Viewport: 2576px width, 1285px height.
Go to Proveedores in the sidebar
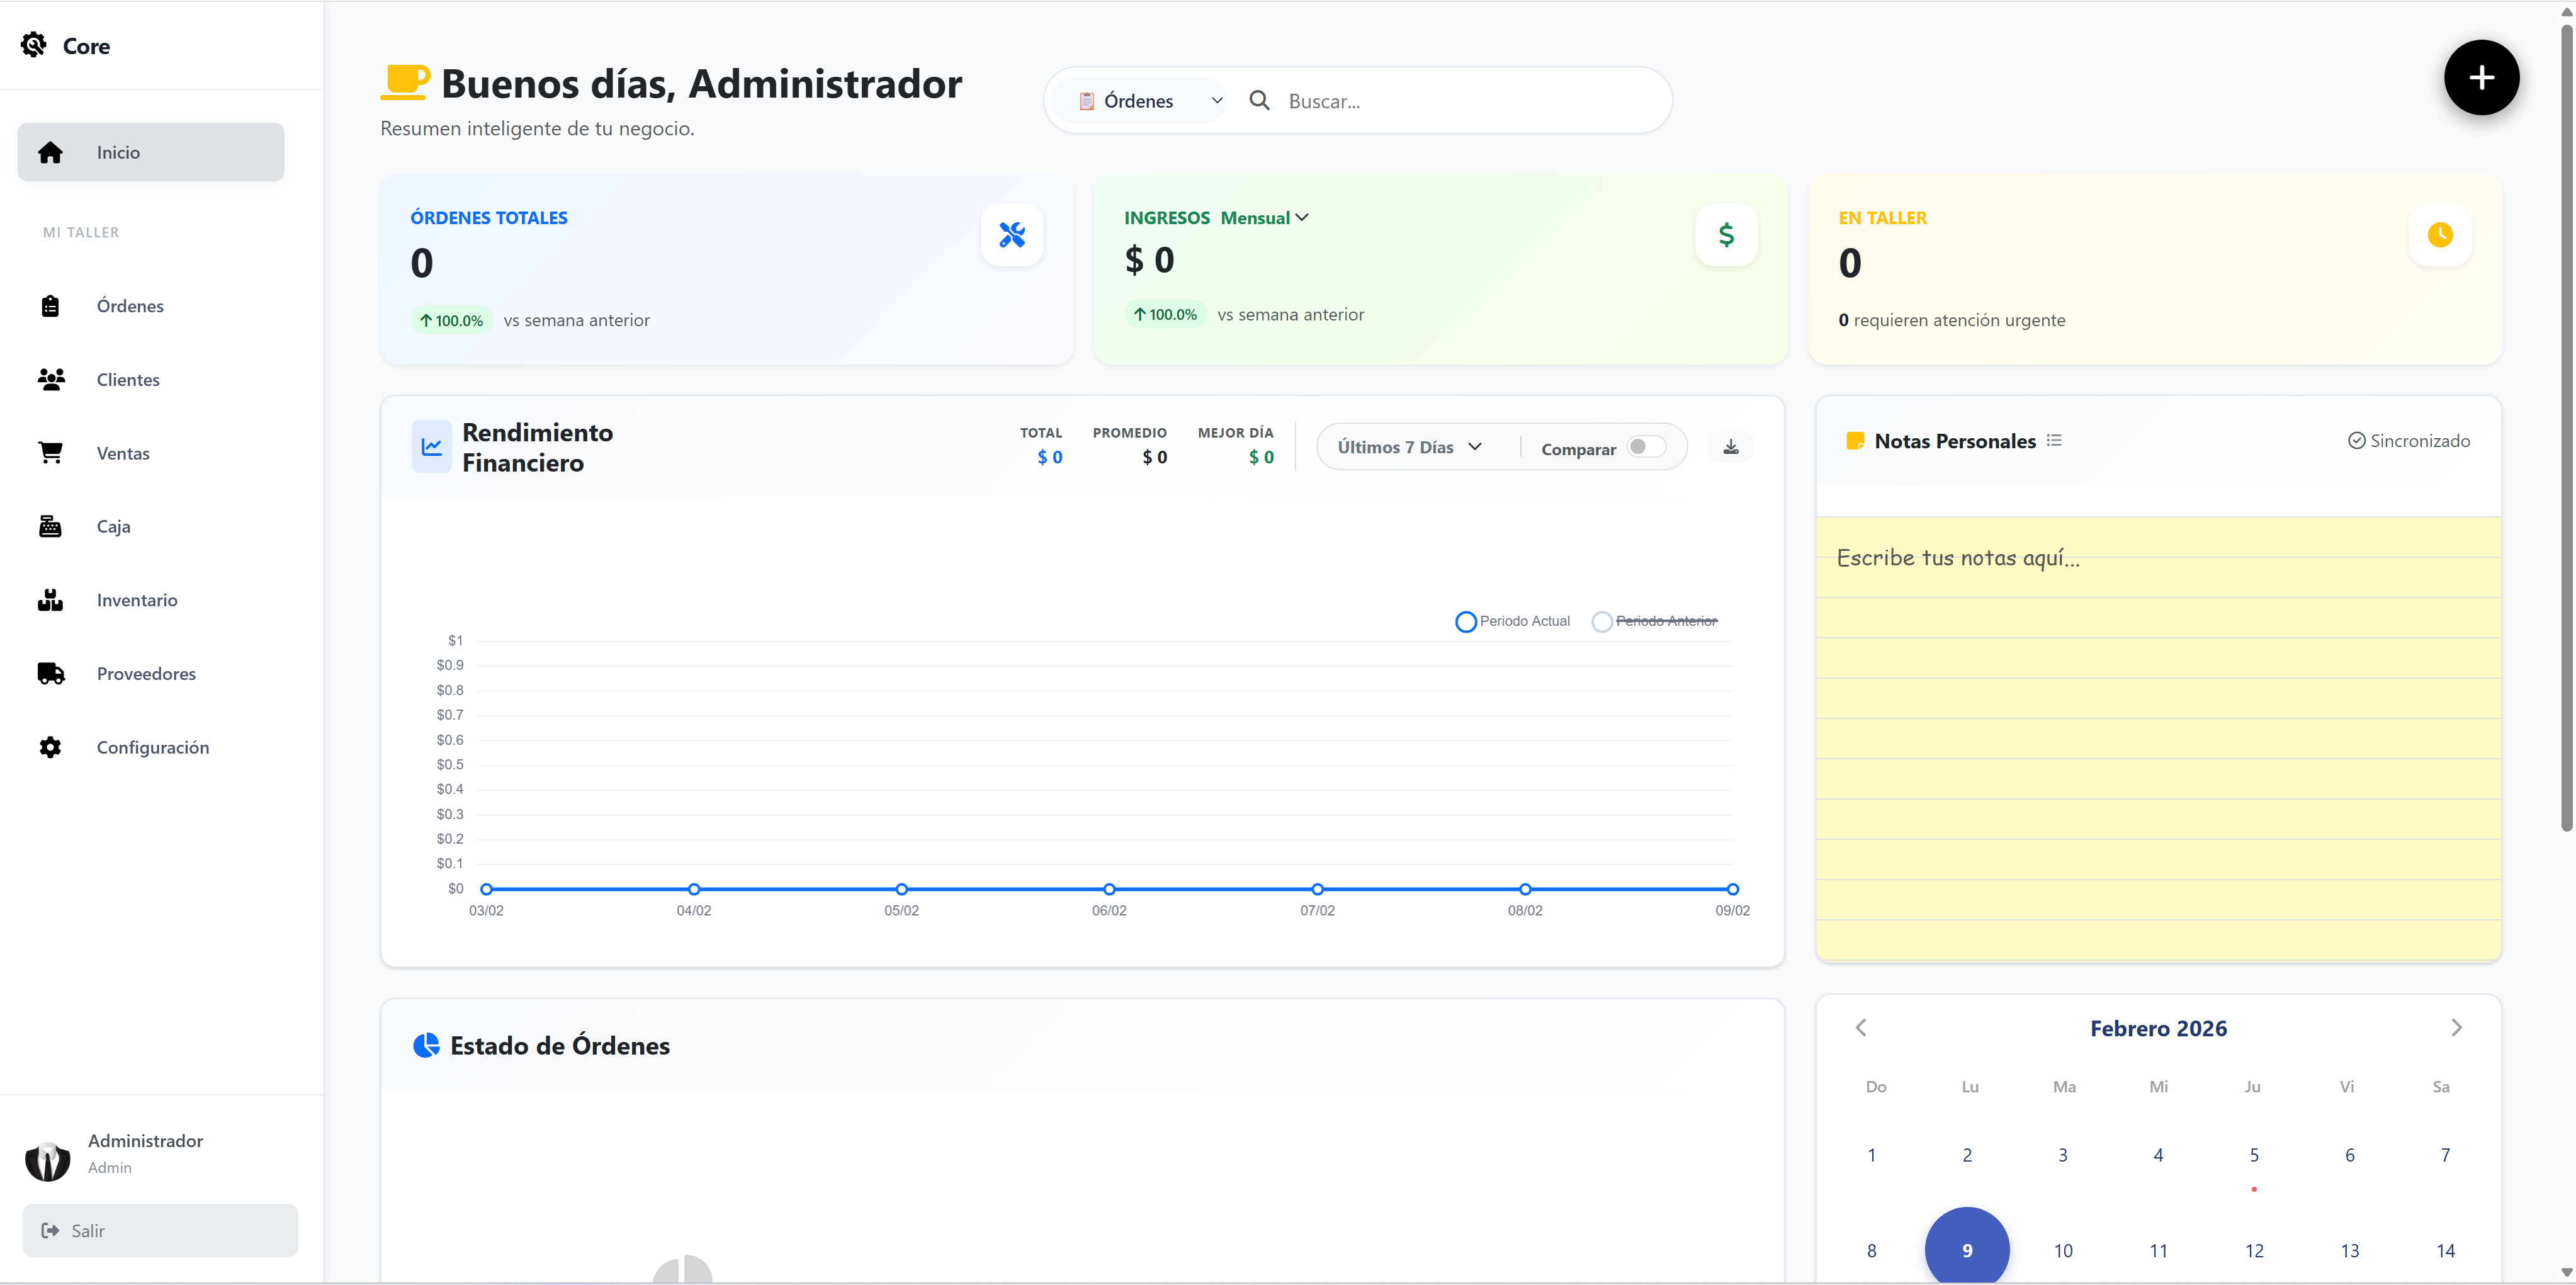point(146,674)
